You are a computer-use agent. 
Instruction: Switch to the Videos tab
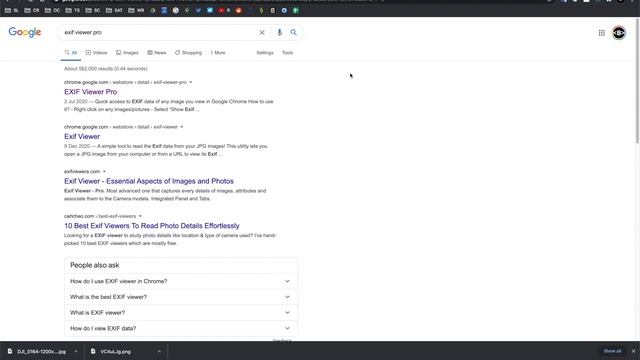(96, 53)
